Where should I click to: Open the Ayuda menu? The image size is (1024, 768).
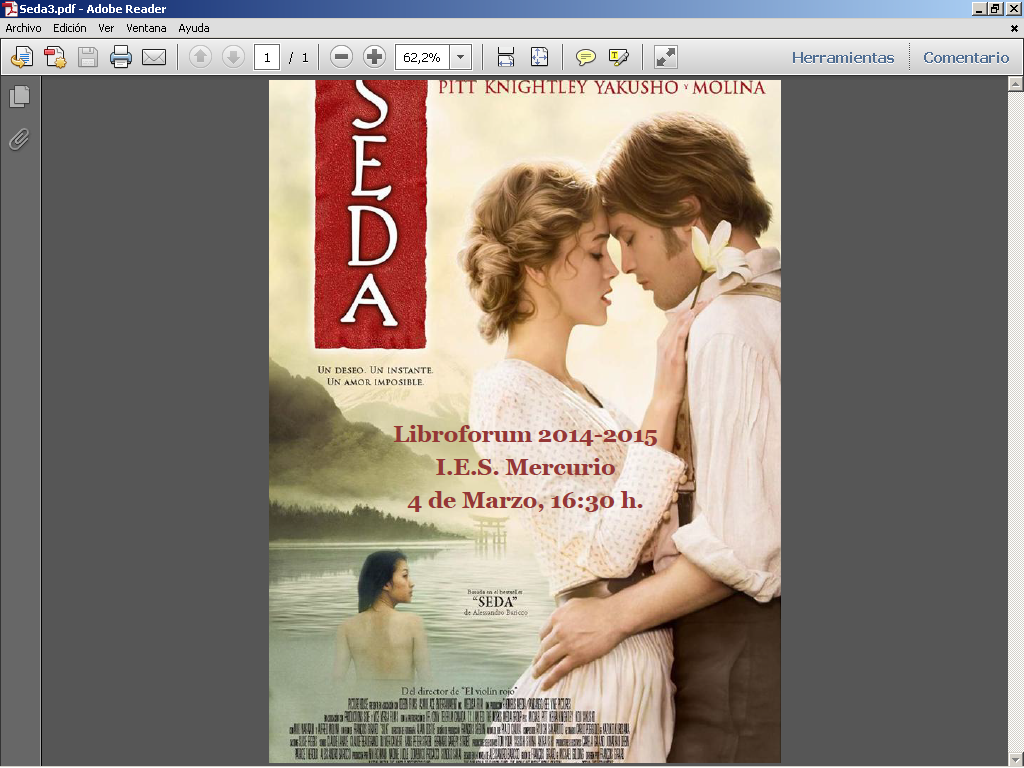(x=194, y=28)
